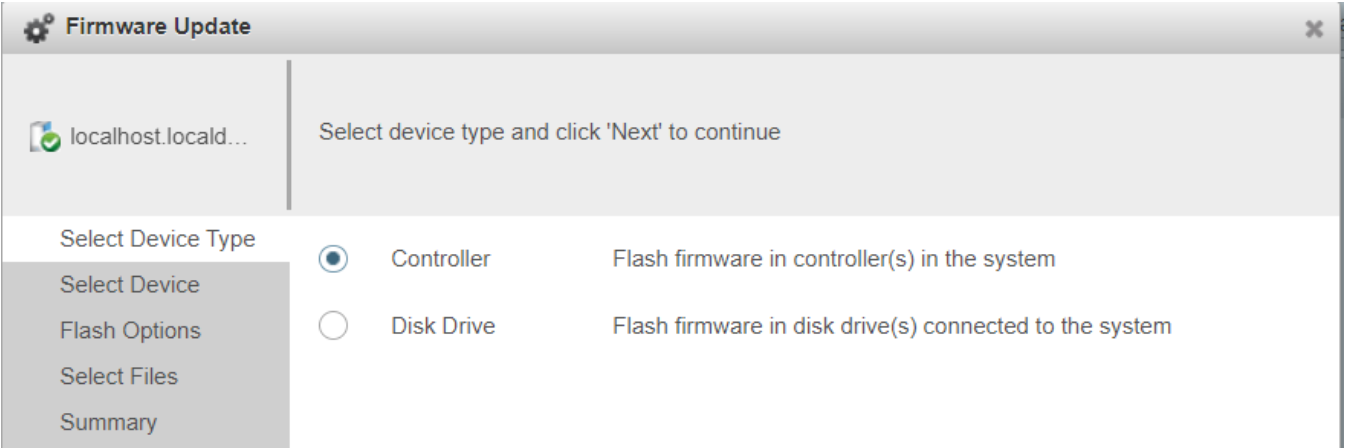Click the localhost.locald... hostname label
Viewport: 1345px width, 448px height.
(160, 138)
